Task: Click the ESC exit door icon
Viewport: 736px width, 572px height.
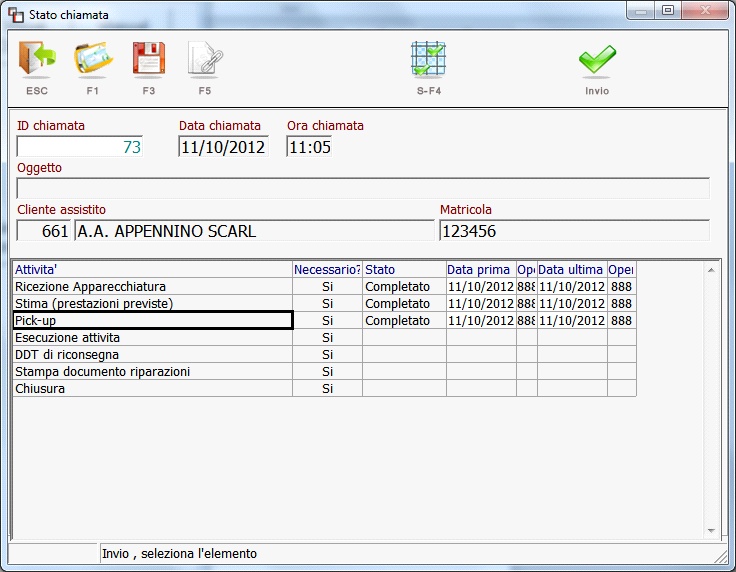Action: point(37,59)
